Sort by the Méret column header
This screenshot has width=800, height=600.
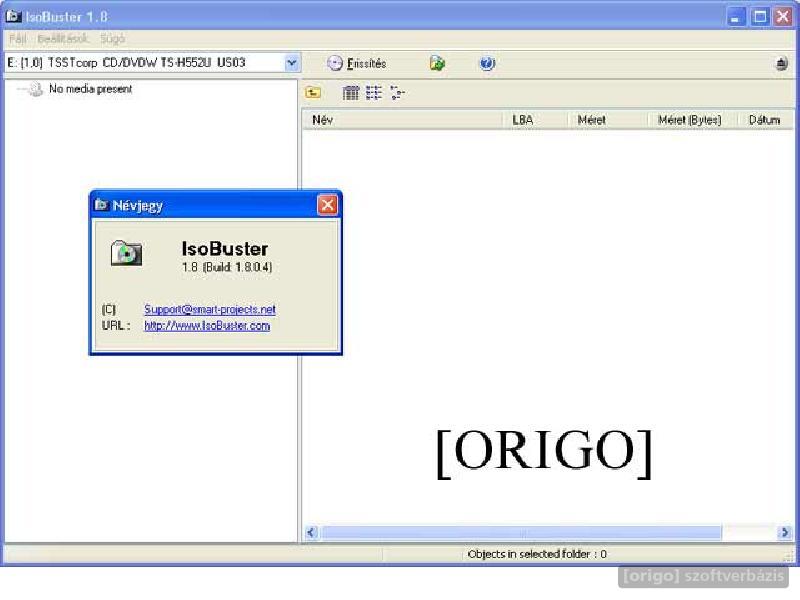click(x=607, y=120)
